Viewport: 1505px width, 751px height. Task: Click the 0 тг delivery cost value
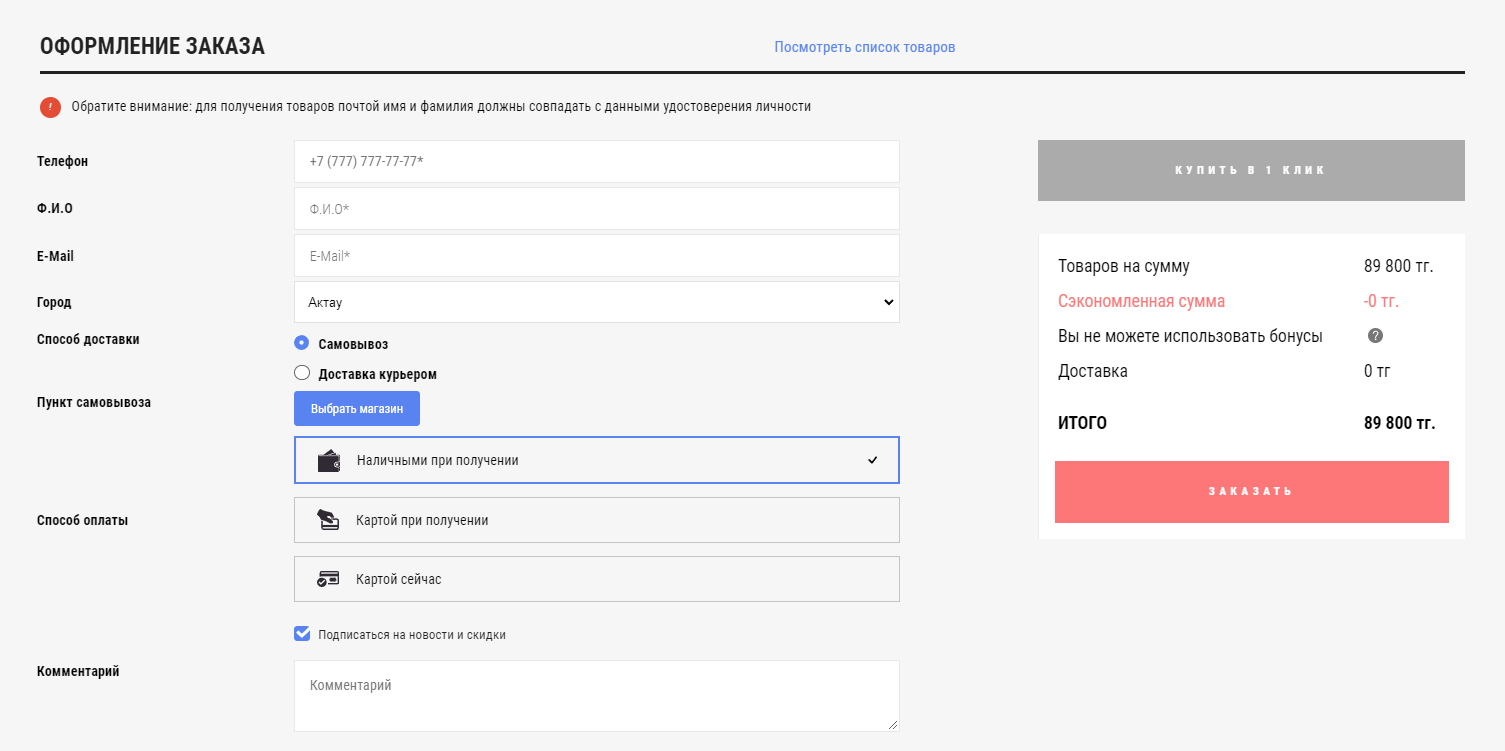(x=1377, y=371)
